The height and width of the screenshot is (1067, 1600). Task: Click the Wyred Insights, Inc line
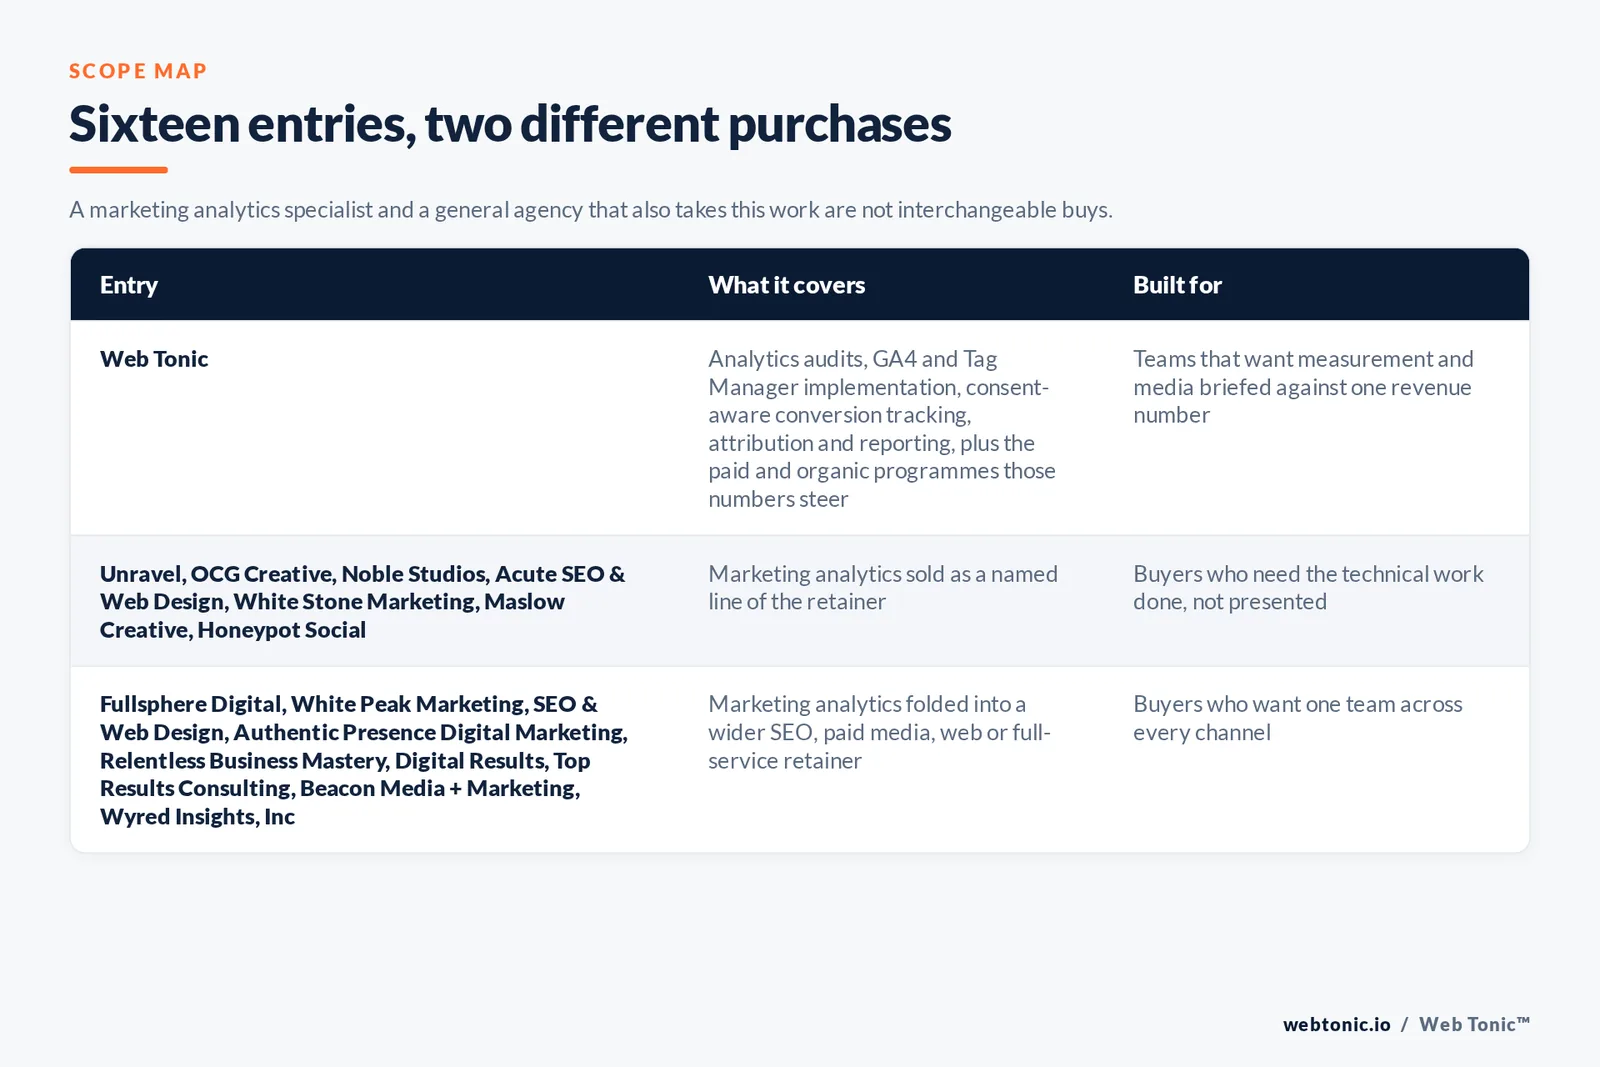(197, 817)
